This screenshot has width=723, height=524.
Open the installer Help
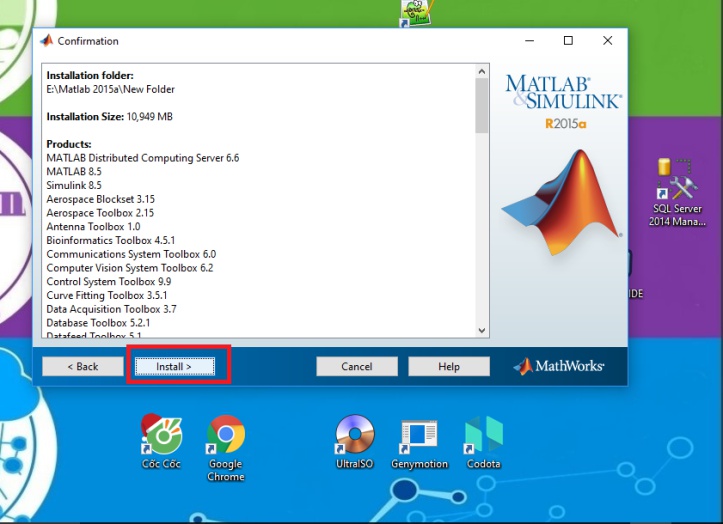coord(449,366)
